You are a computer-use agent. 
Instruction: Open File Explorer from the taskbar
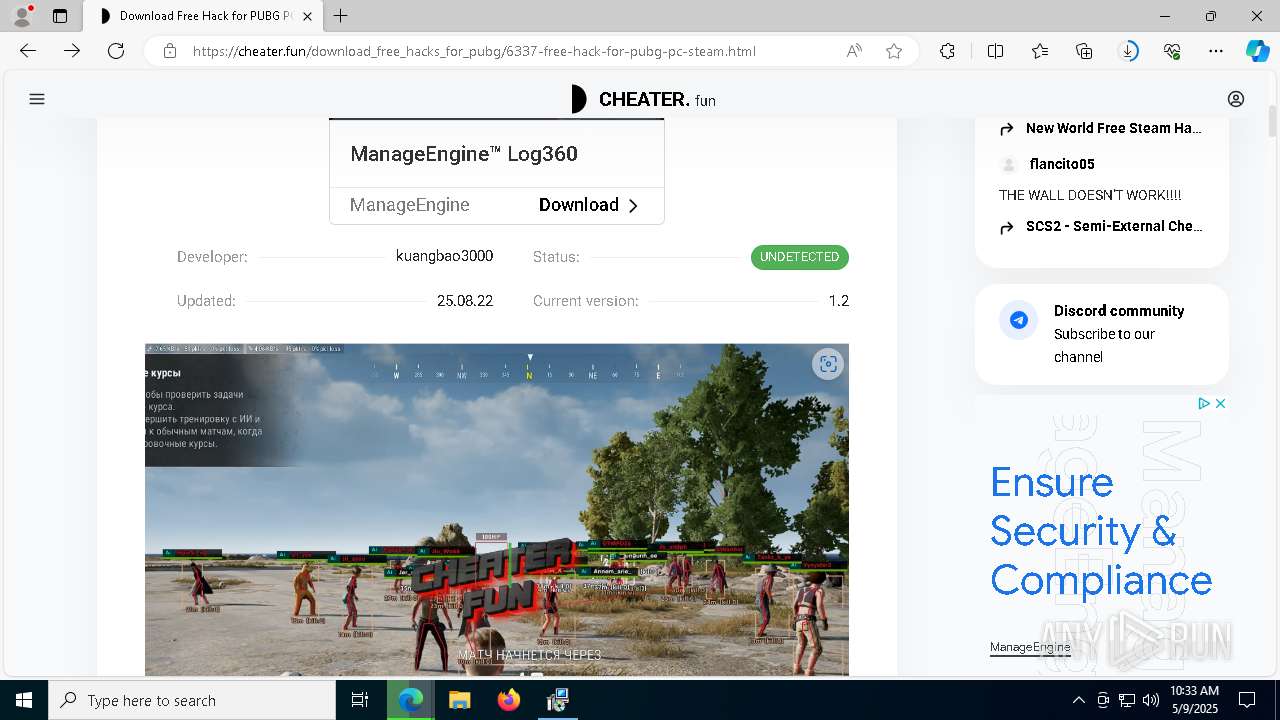pyautogui.click(x=460, y=700)
